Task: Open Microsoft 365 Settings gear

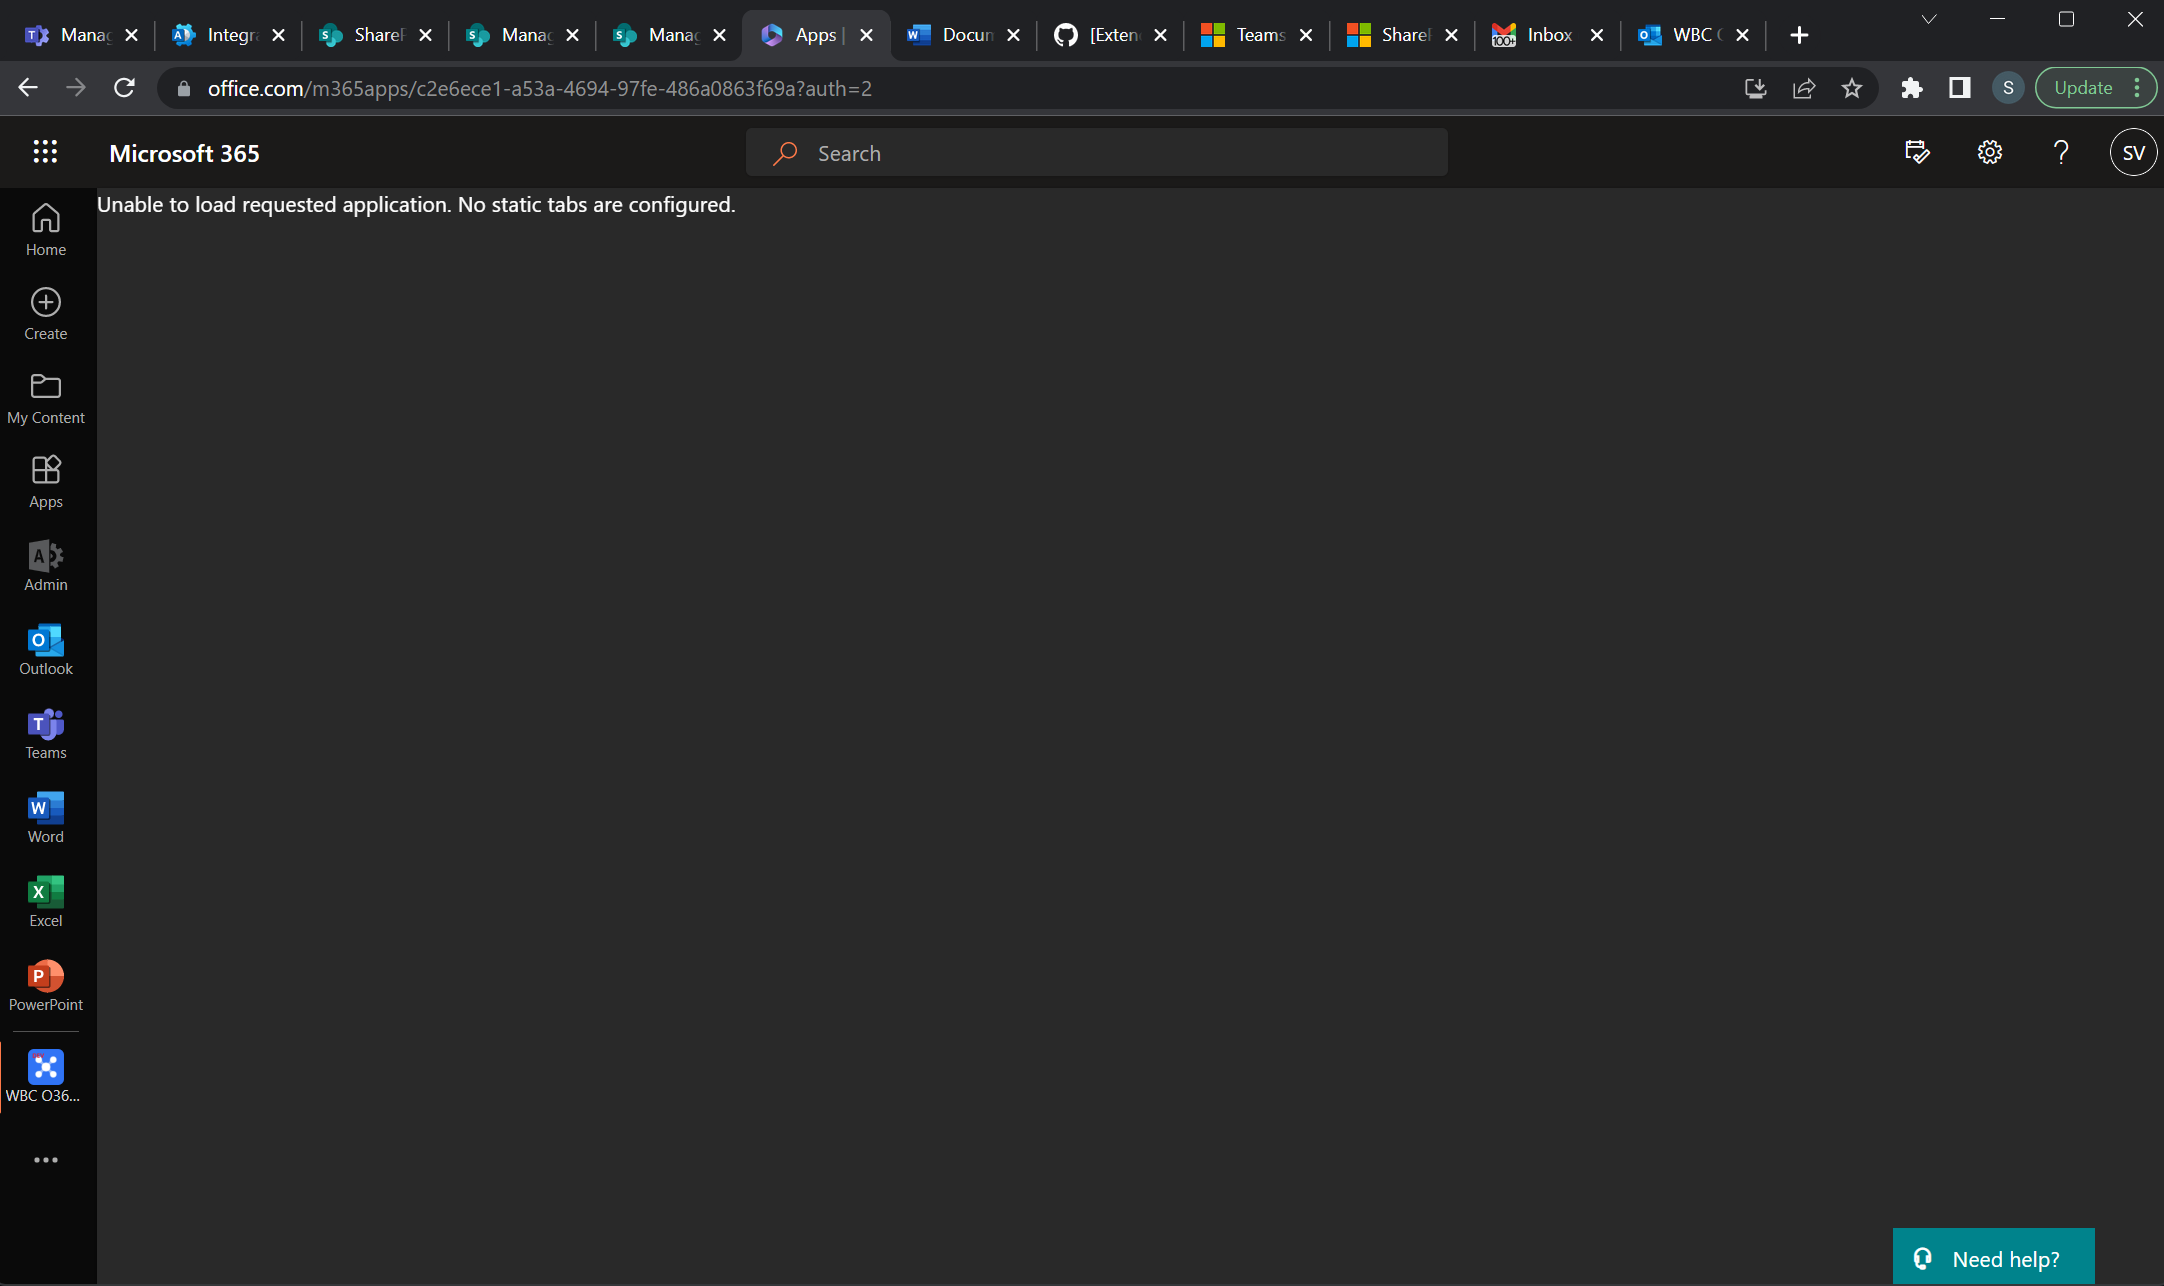Action: pos(1988,152)
